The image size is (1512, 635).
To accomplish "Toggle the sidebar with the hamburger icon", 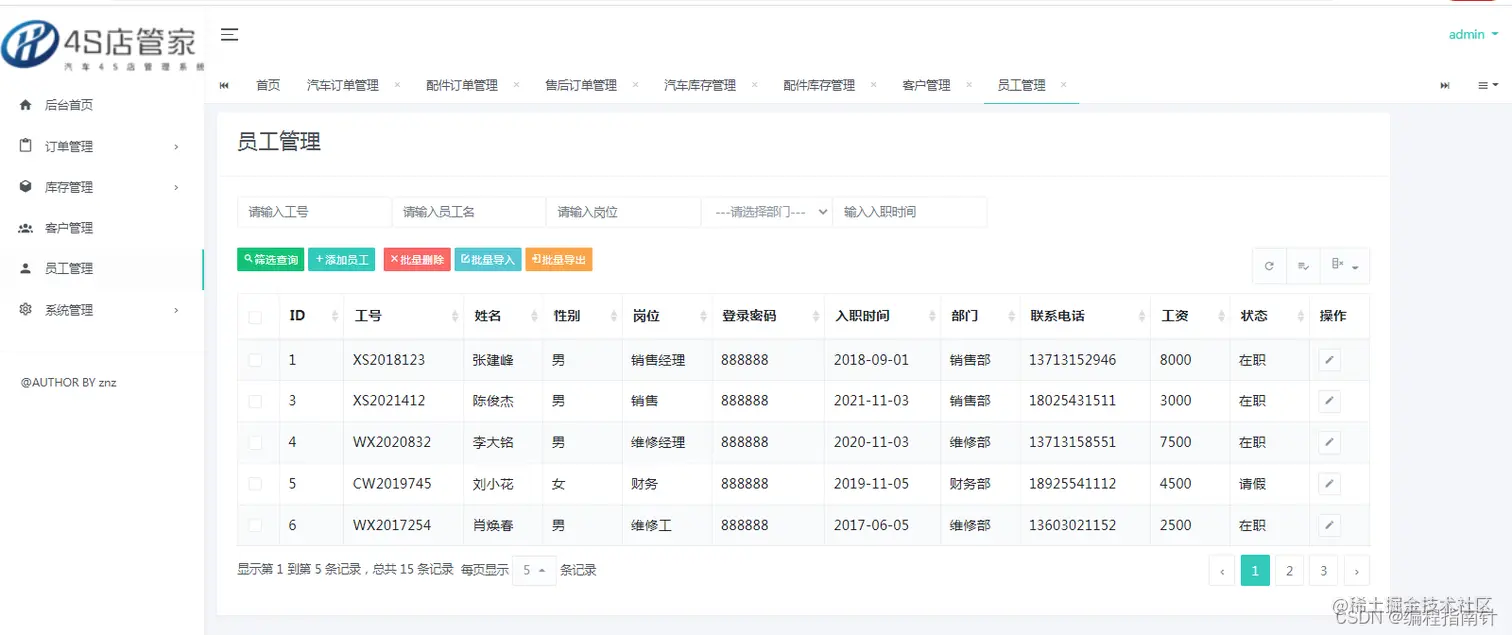I will click(229, 35).
